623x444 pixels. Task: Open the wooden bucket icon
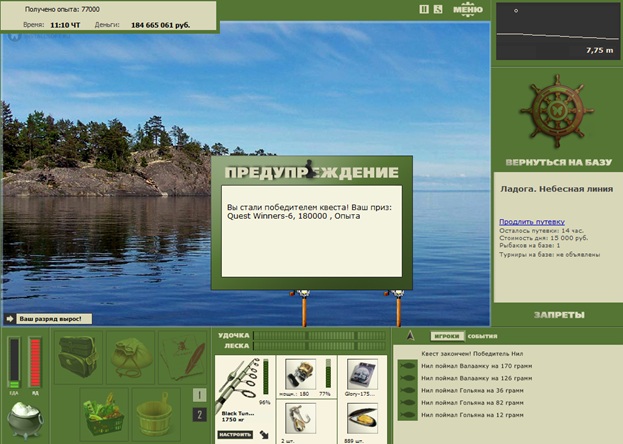156,415
